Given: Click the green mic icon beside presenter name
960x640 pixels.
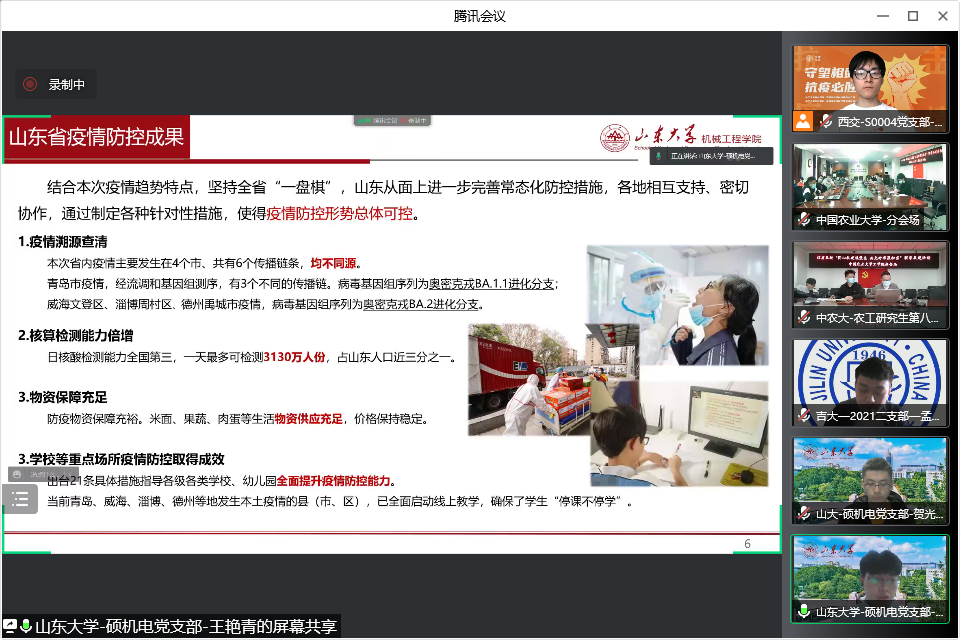Looking at the screenshot, I should pyautogui.click(x=26, y=627).
